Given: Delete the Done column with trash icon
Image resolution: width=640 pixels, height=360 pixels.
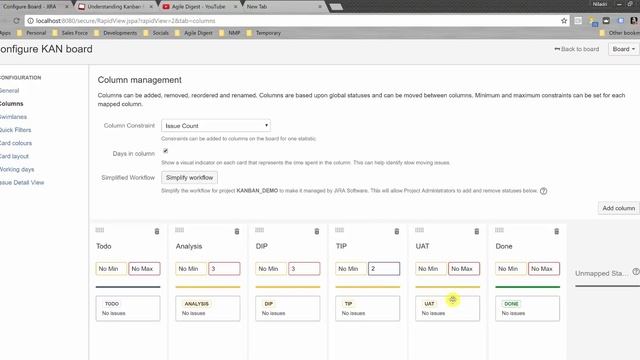Looking at the screenshot, I should [557, 231].
